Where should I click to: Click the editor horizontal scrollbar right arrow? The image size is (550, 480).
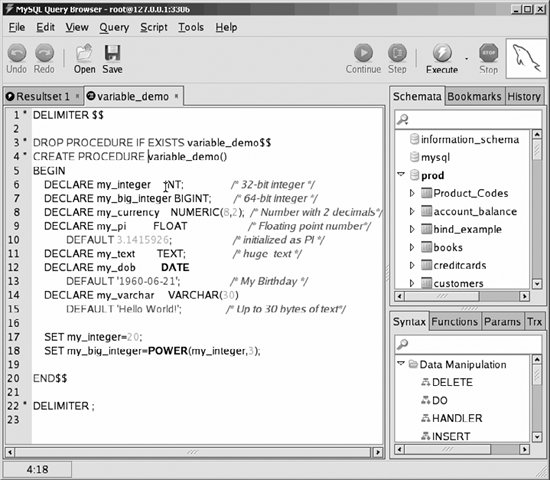pyautogui.click(x=377, y=452)
